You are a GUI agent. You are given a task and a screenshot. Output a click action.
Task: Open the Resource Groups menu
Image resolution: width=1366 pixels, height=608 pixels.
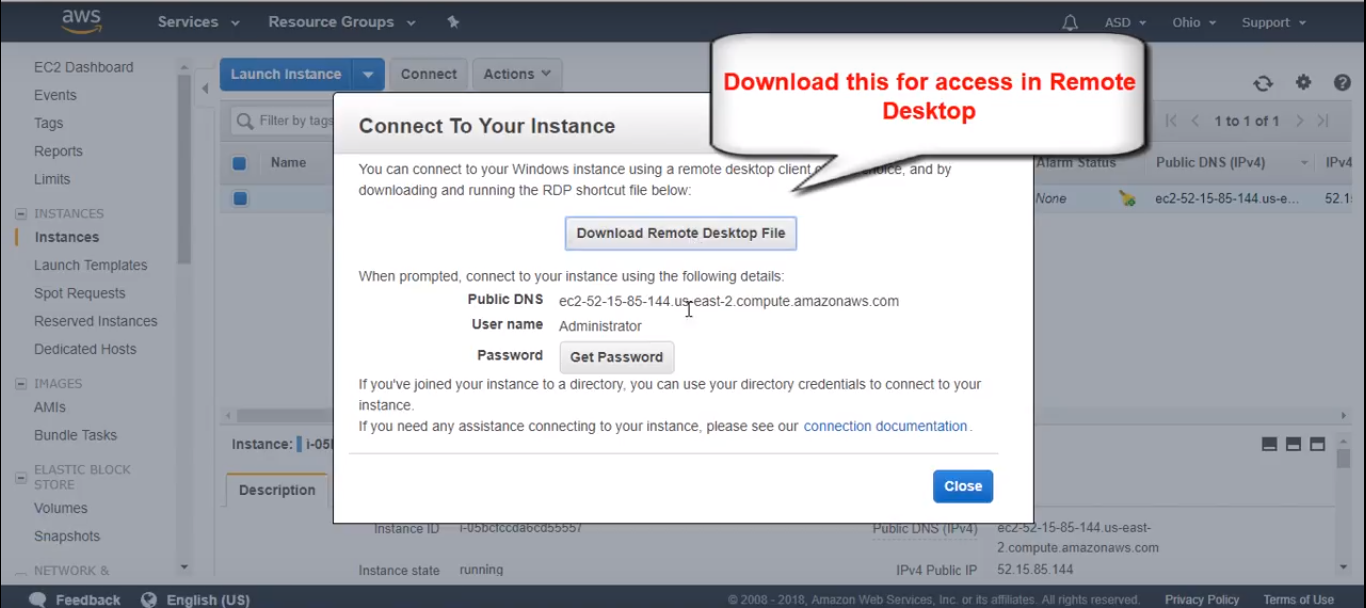click(340, 22)
